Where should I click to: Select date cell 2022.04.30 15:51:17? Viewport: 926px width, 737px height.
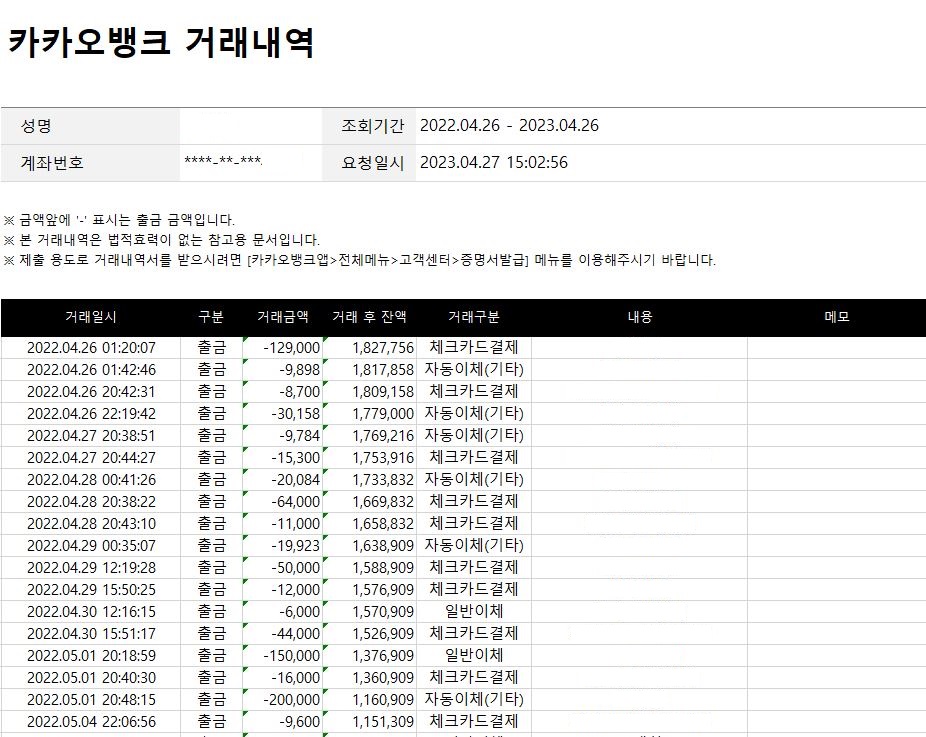pyautogui.click(x=91, y=634)
